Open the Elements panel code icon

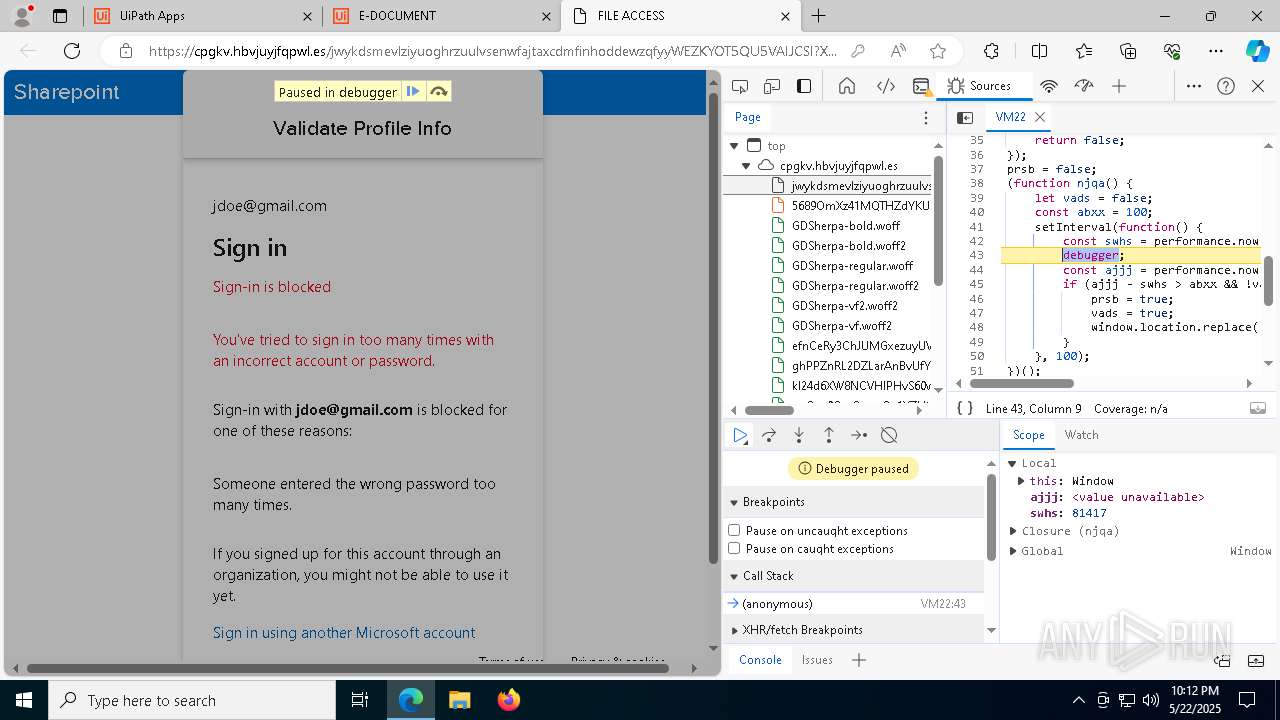coord(886,86)
